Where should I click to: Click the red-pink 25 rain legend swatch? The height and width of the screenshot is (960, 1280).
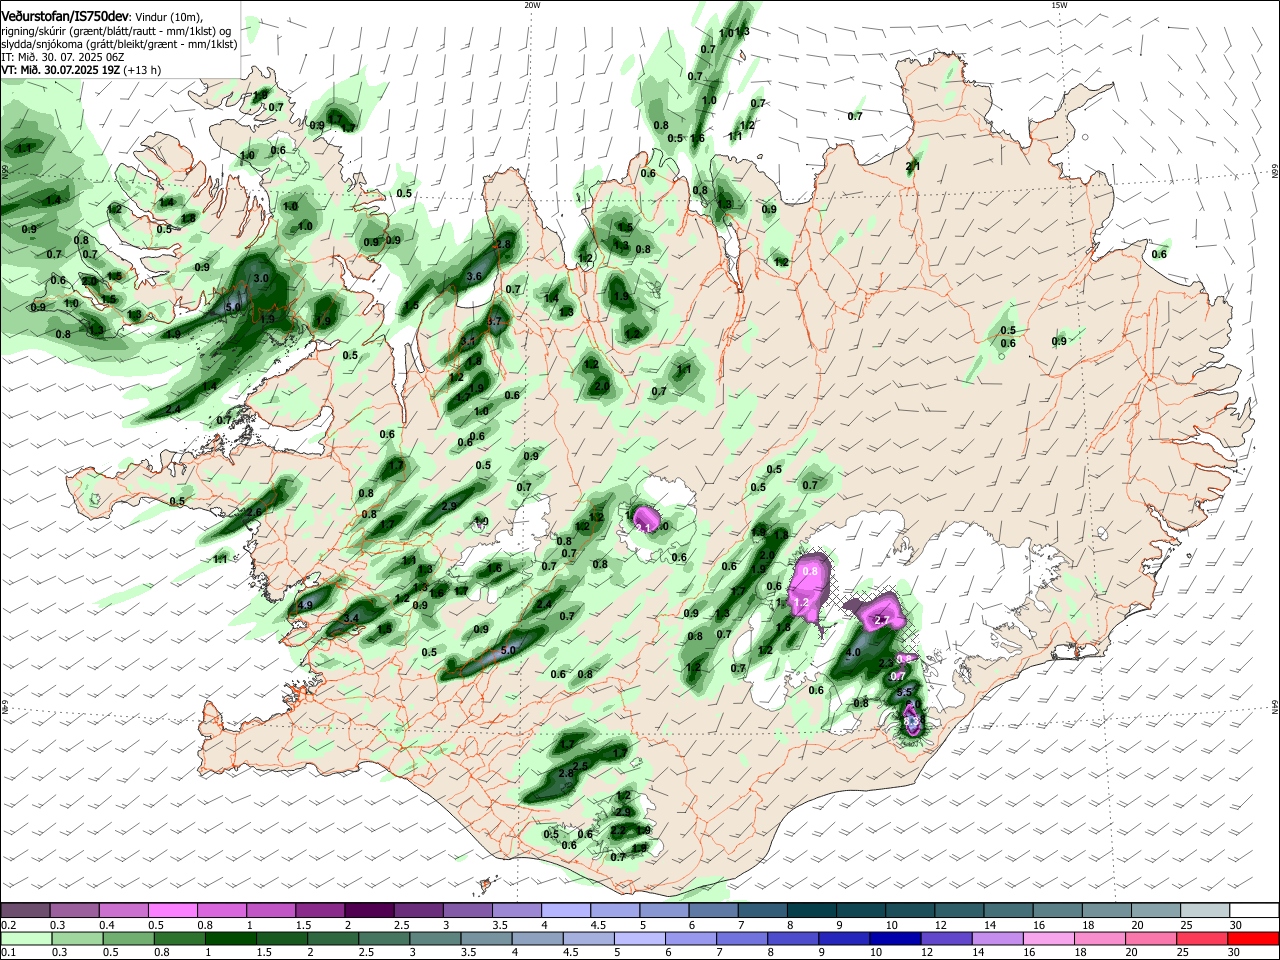pyautogui.click(x=1202, y=938)
